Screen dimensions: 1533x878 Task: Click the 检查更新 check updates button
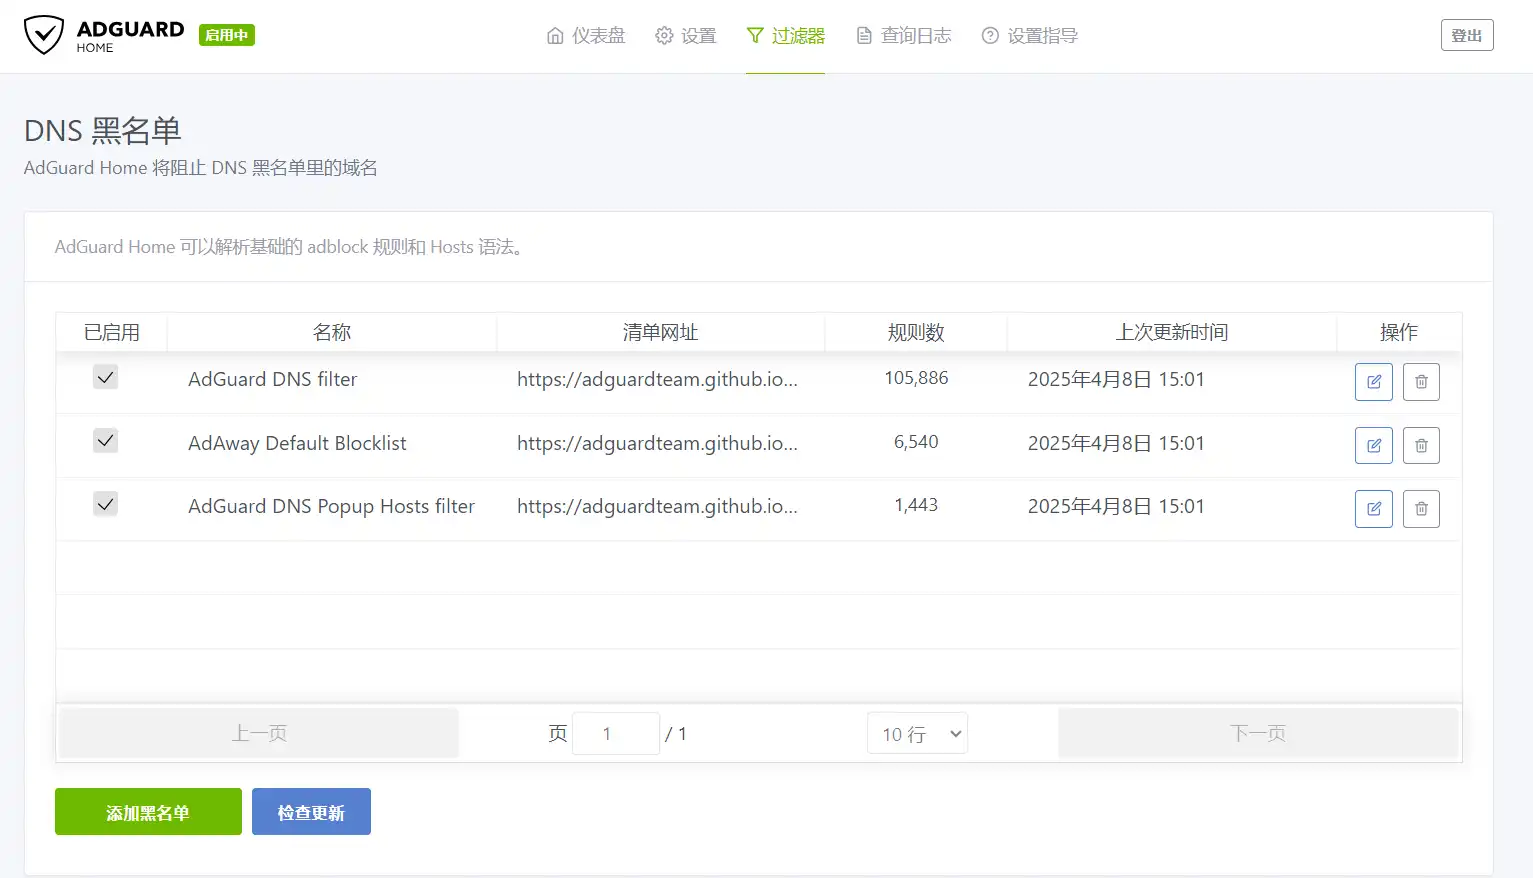311,812
